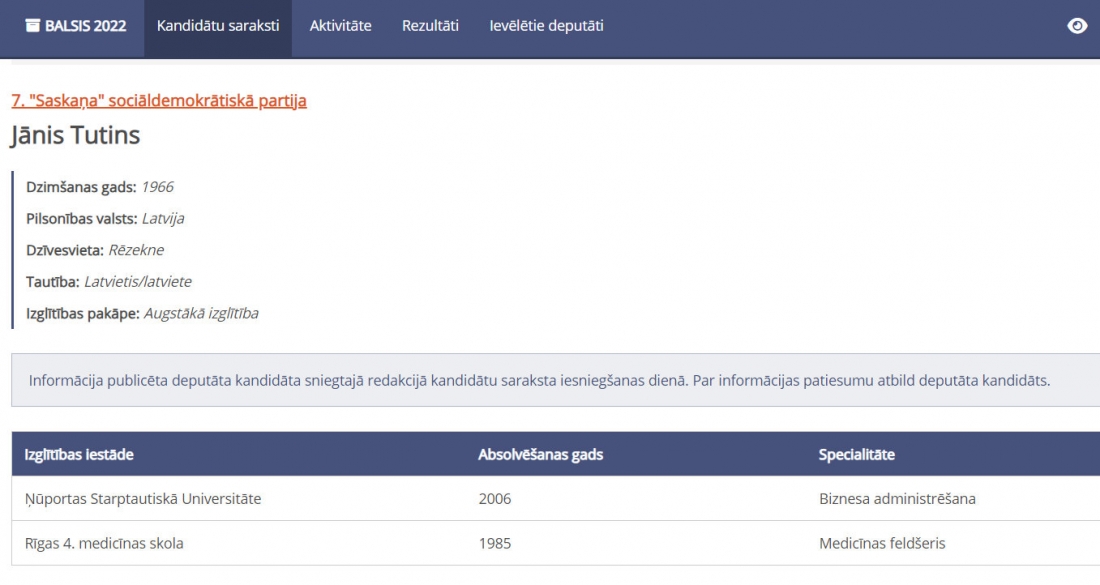
Task: Select the Medicīnas feldšeris specialty cell
Action: coord(882,543)
